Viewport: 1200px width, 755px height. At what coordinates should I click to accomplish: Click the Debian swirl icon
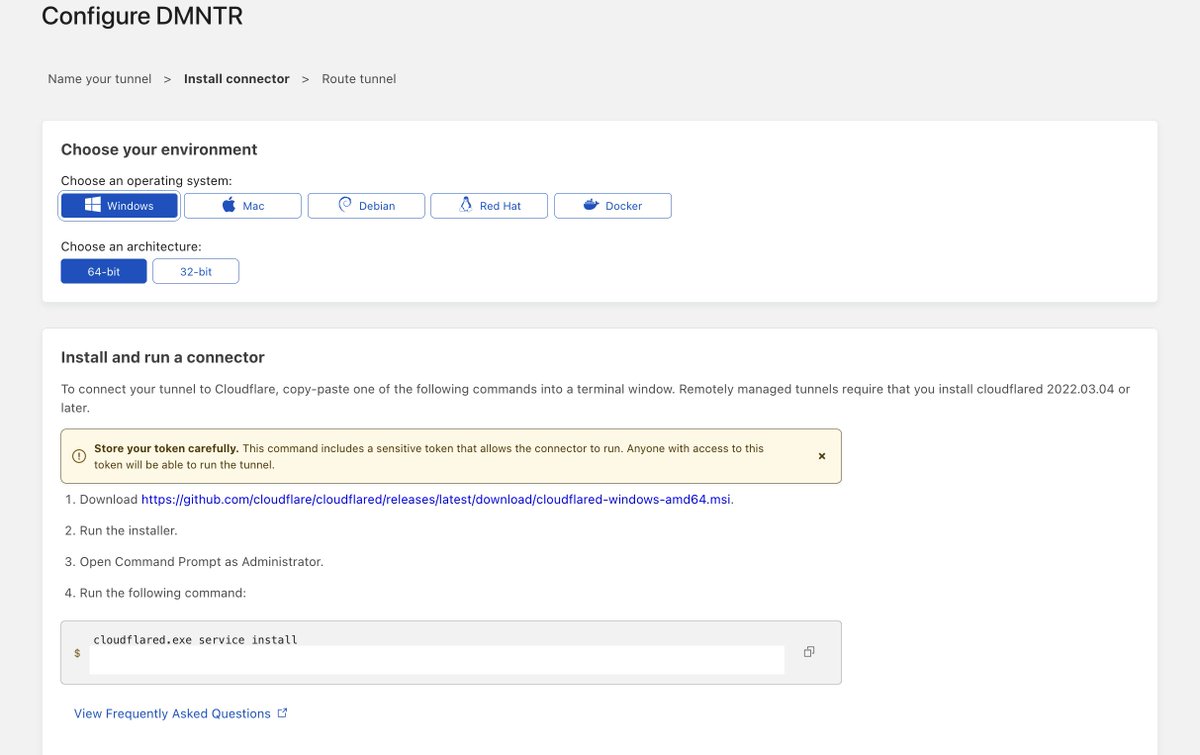click(345, 205)
